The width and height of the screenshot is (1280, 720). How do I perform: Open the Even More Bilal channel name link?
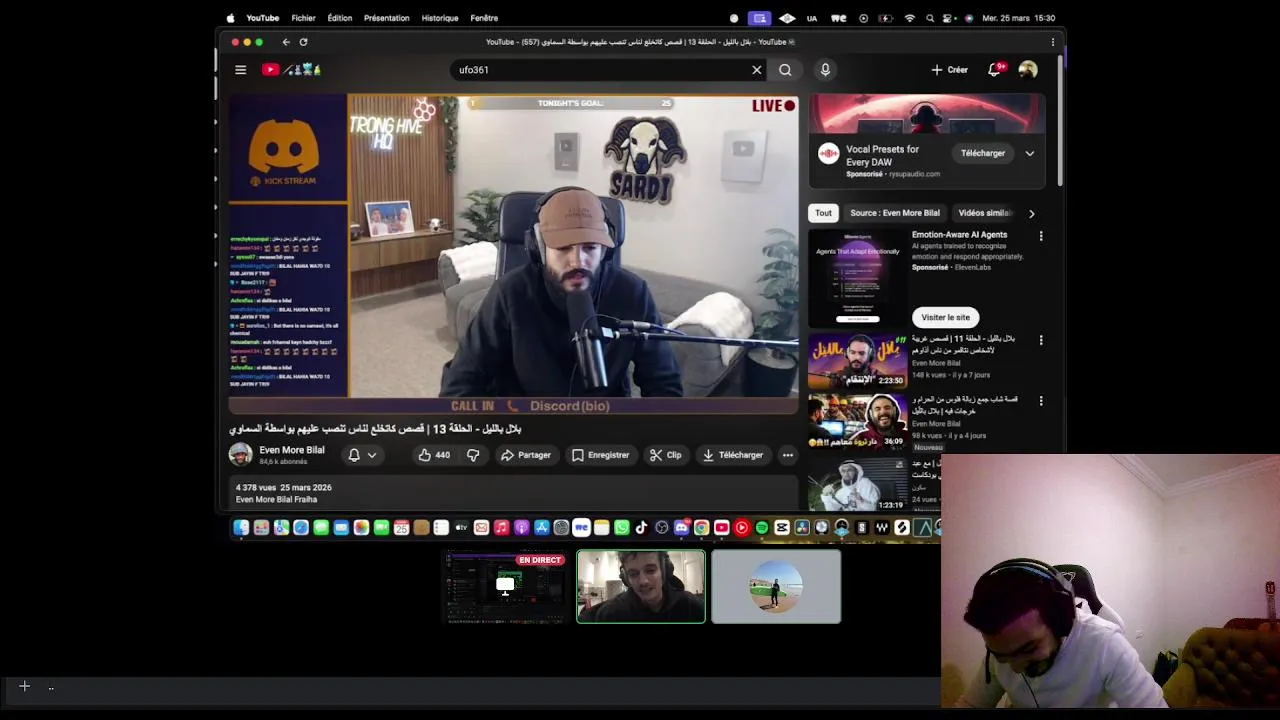(x=292, y=450)
